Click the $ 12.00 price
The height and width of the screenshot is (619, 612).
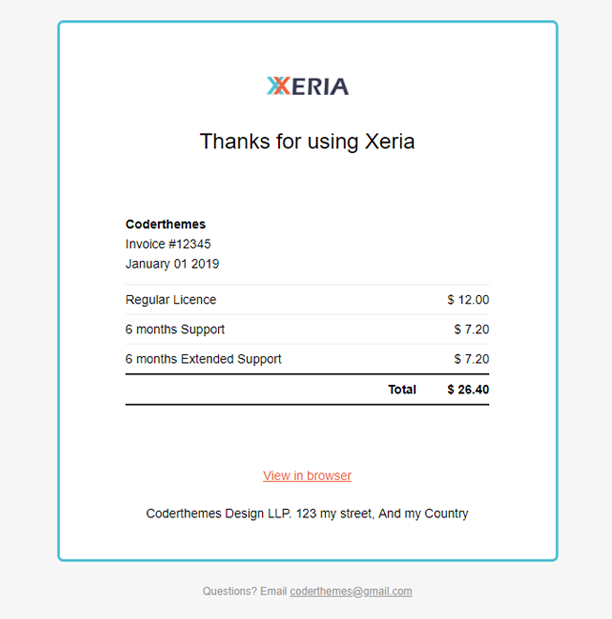pyautogui.click(x=468, y=300)
